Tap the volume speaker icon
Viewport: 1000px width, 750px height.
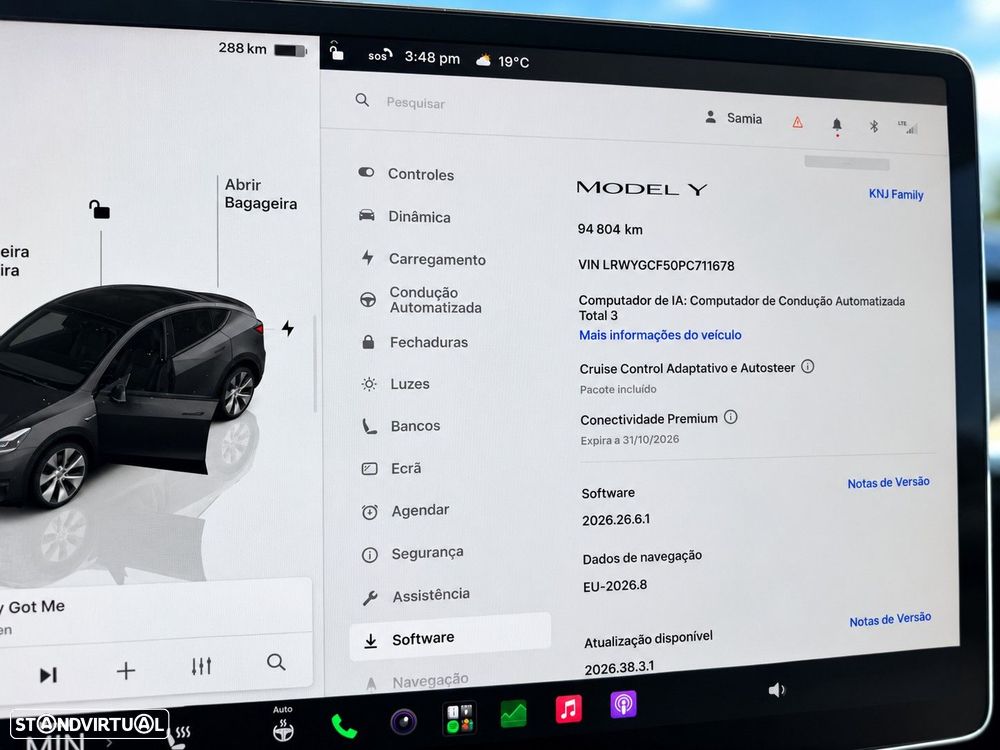(776, 690)
